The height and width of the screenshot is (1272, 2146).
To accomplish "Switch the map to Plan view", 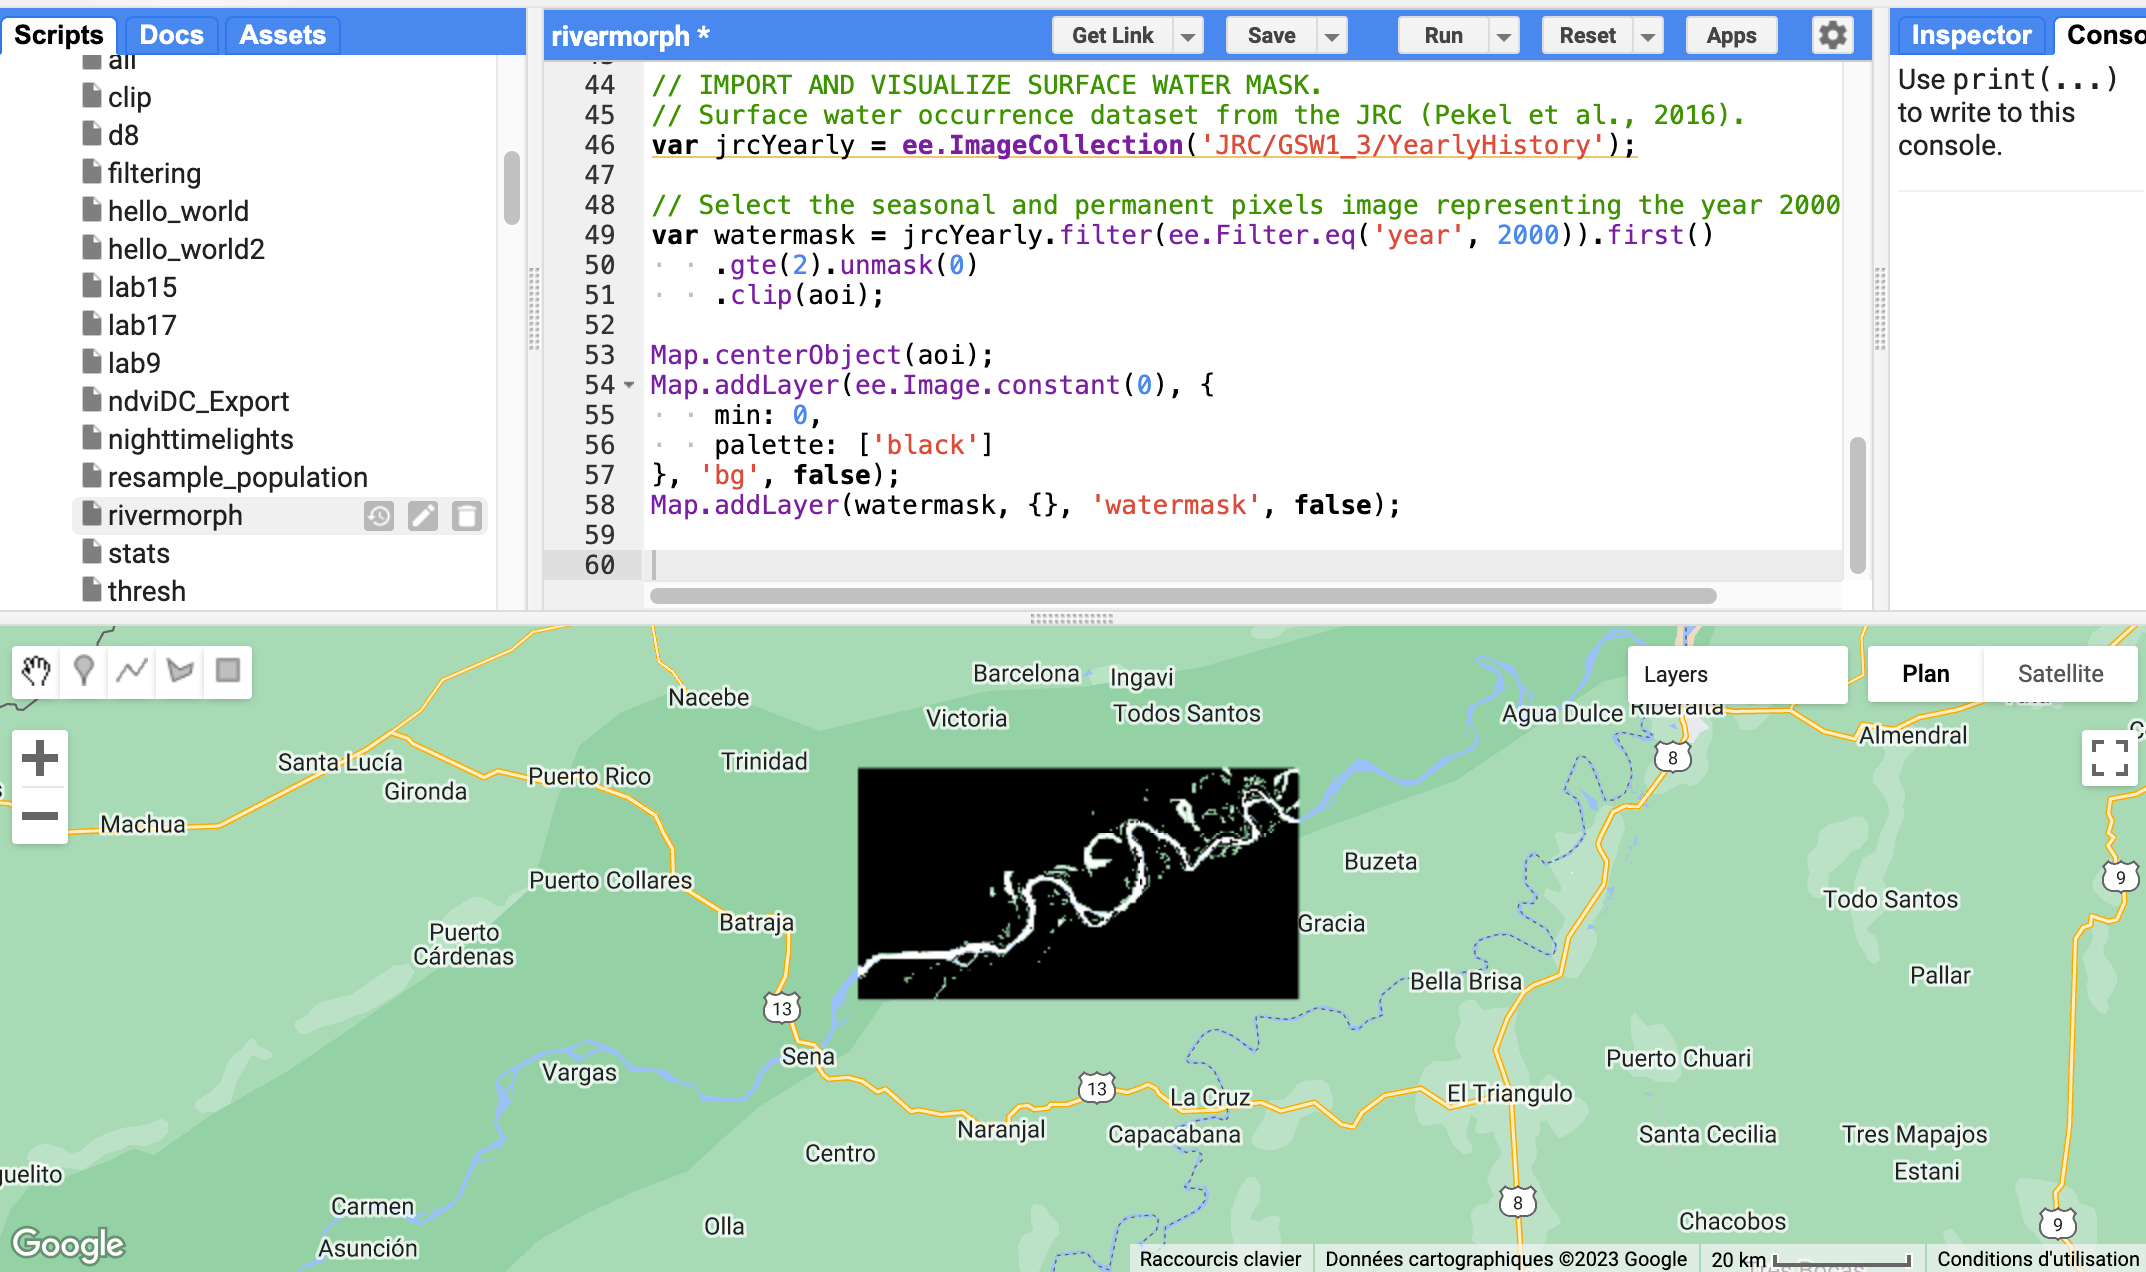I will coord(1925,674).
